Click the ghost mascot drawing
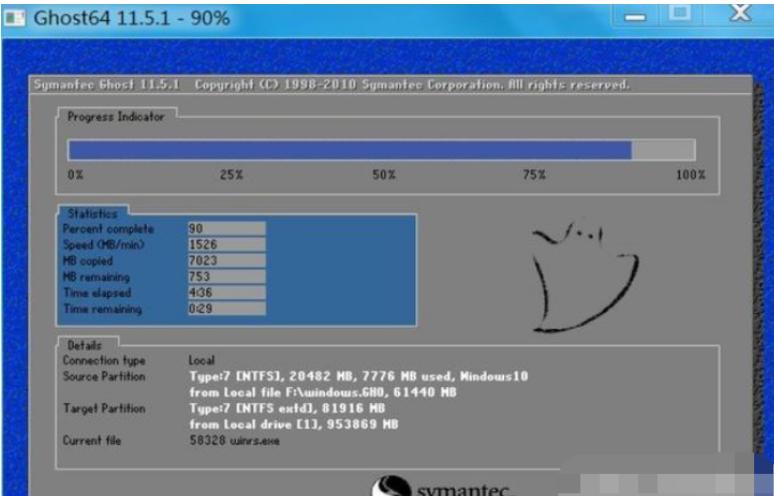 tap(585, 277)
